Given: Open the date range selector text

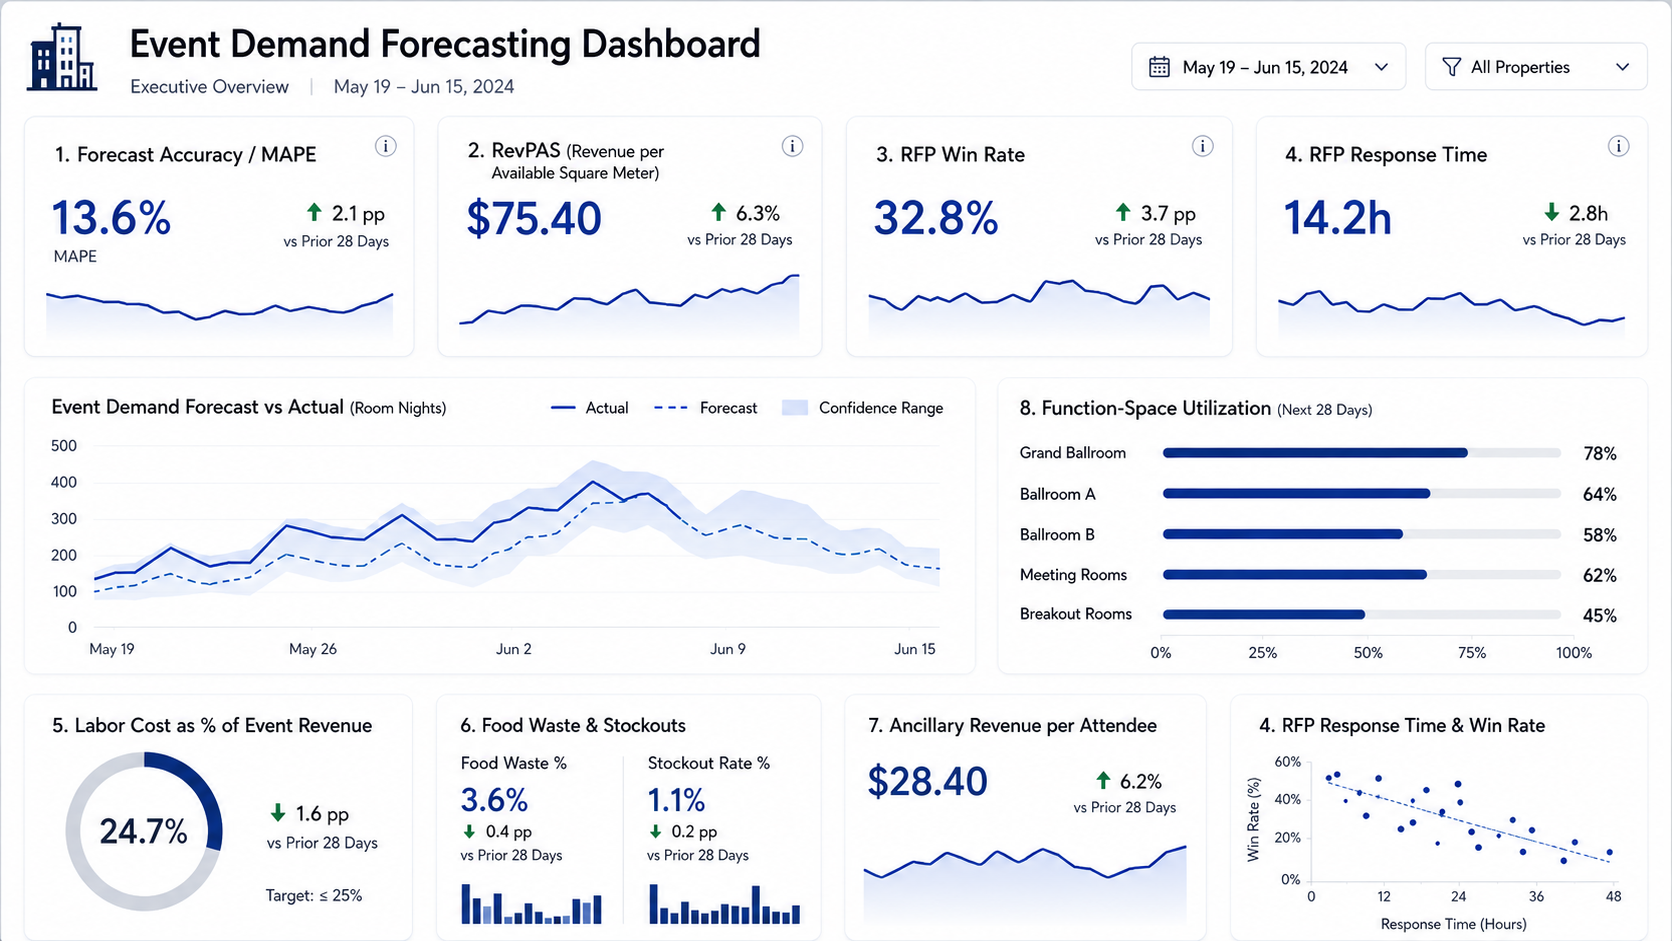Looking at the screenshot, I should click(1265, 67).
